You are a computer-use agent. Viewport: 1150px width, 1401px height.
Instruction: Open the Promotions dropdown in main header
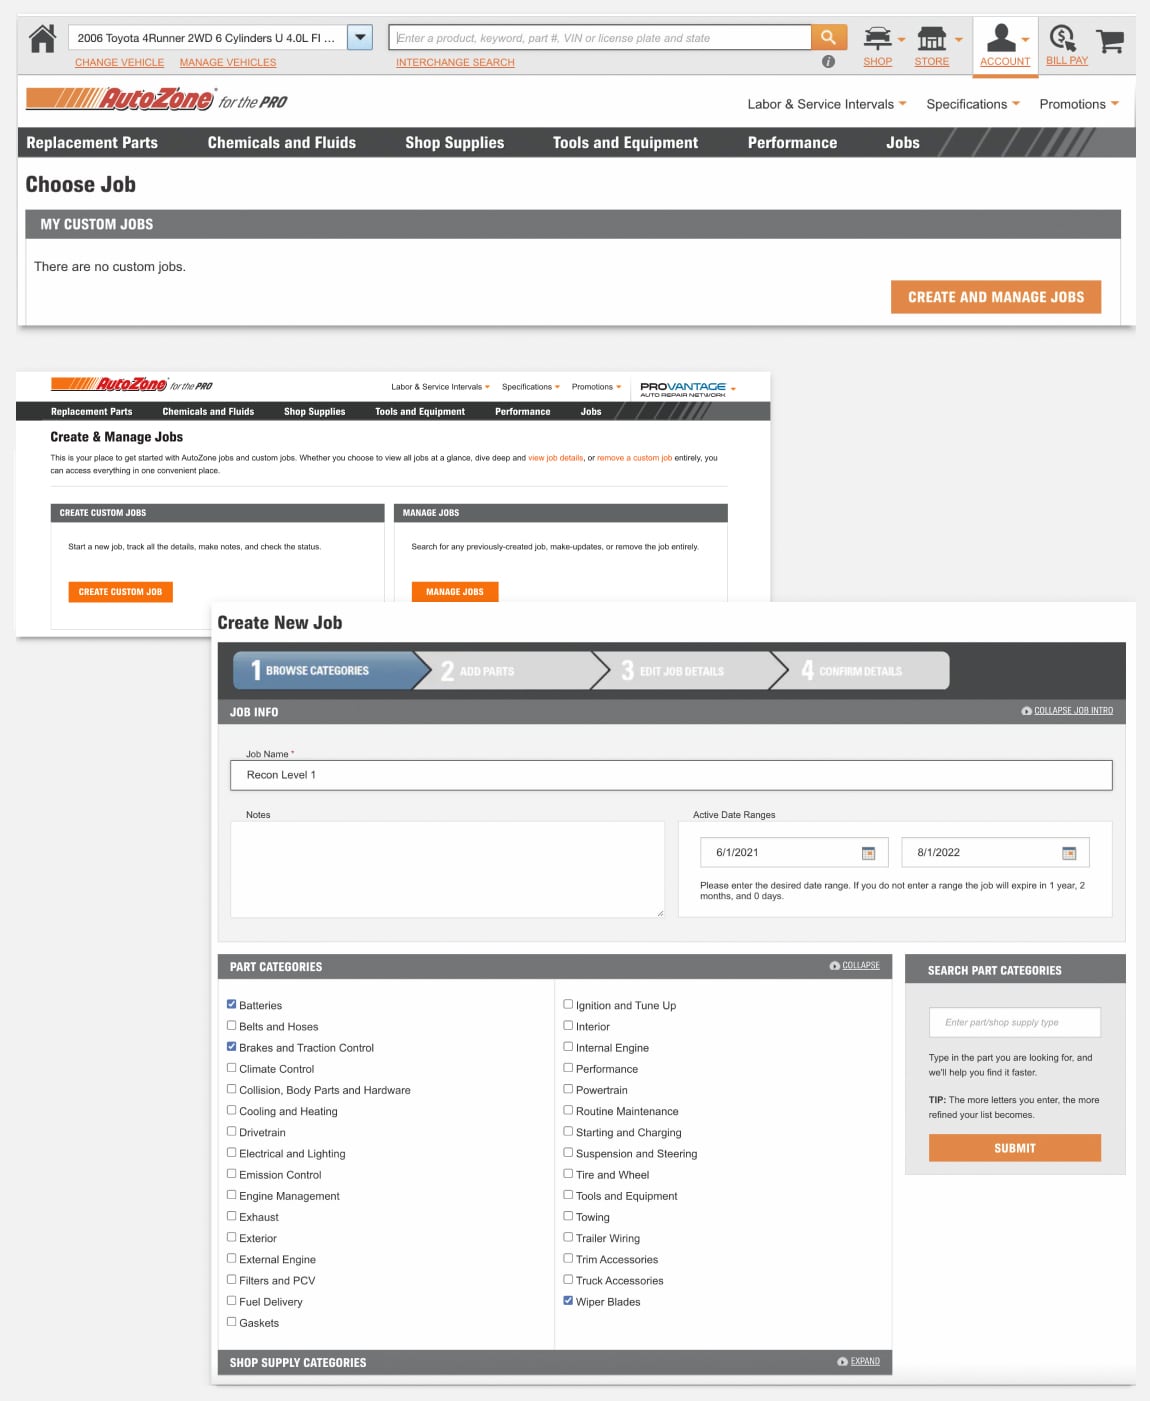pyautogui.click(x=1079, y=104)
